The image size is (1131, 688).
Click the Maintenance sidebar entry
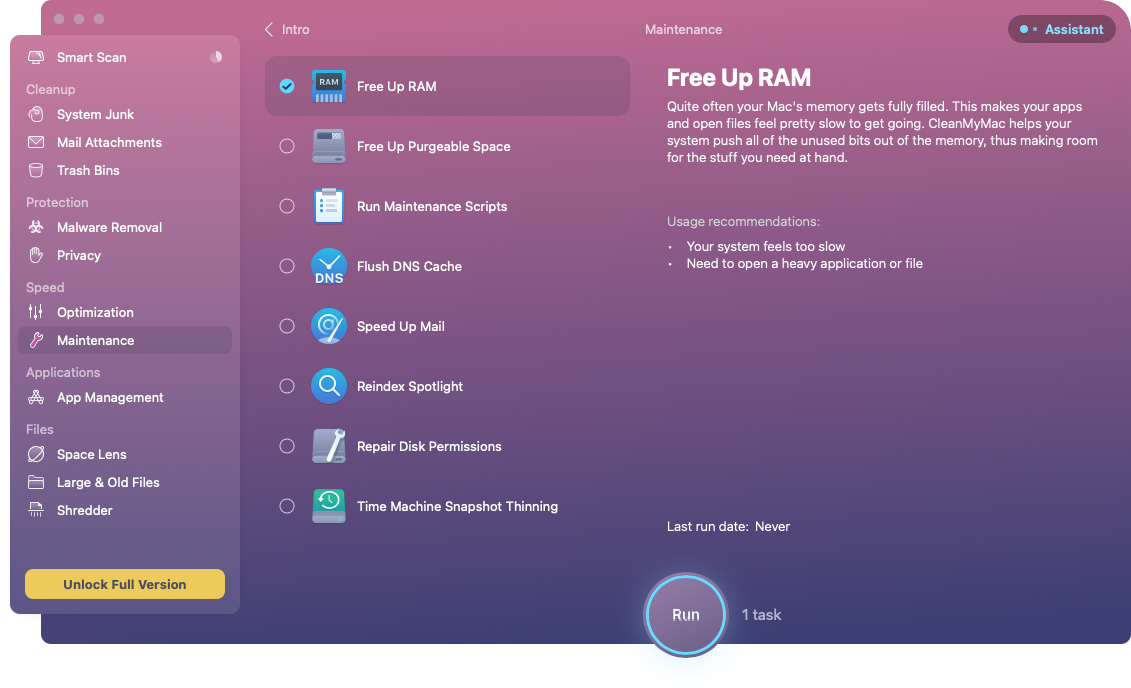tap(125, 340)
